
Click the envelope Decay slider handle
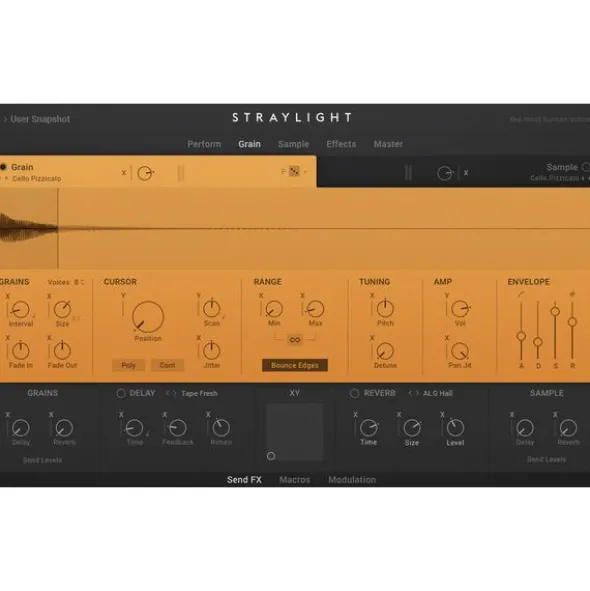click(538, 342)
